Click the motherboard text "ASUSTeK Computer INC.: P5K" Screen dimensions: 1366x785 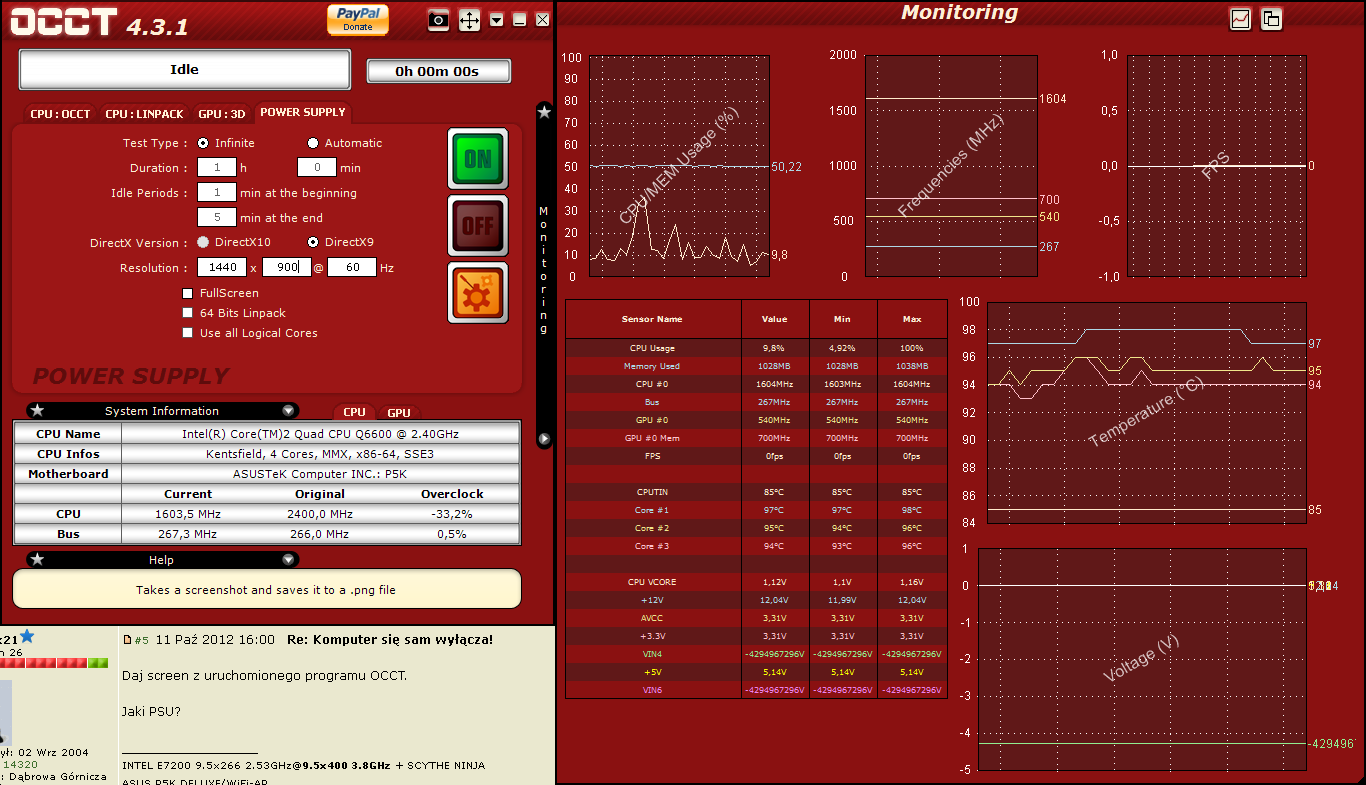click(320, 474)
